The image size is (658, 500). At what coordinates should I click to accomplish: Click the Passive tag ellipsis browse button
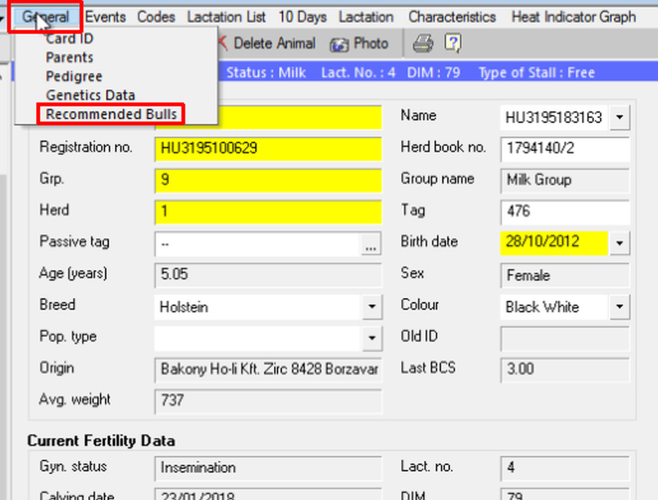coord(371,244)
